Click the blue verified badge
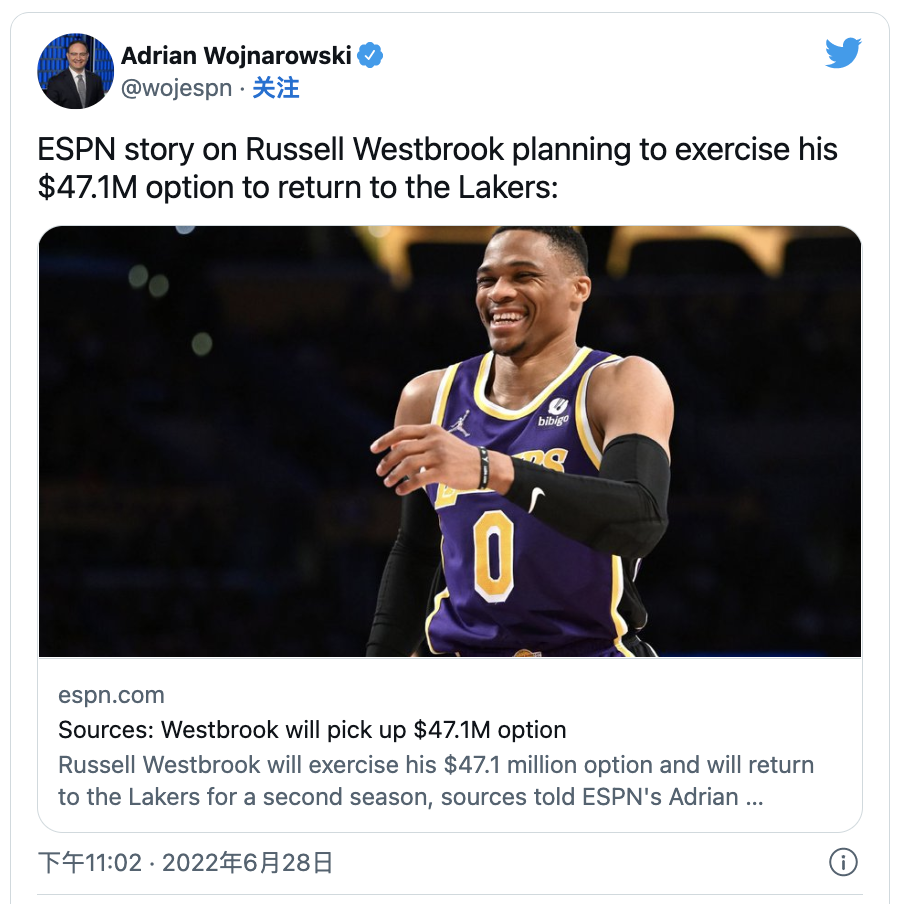Image resolution: width=902 pixels, height=904 pixels. [370, 56]
